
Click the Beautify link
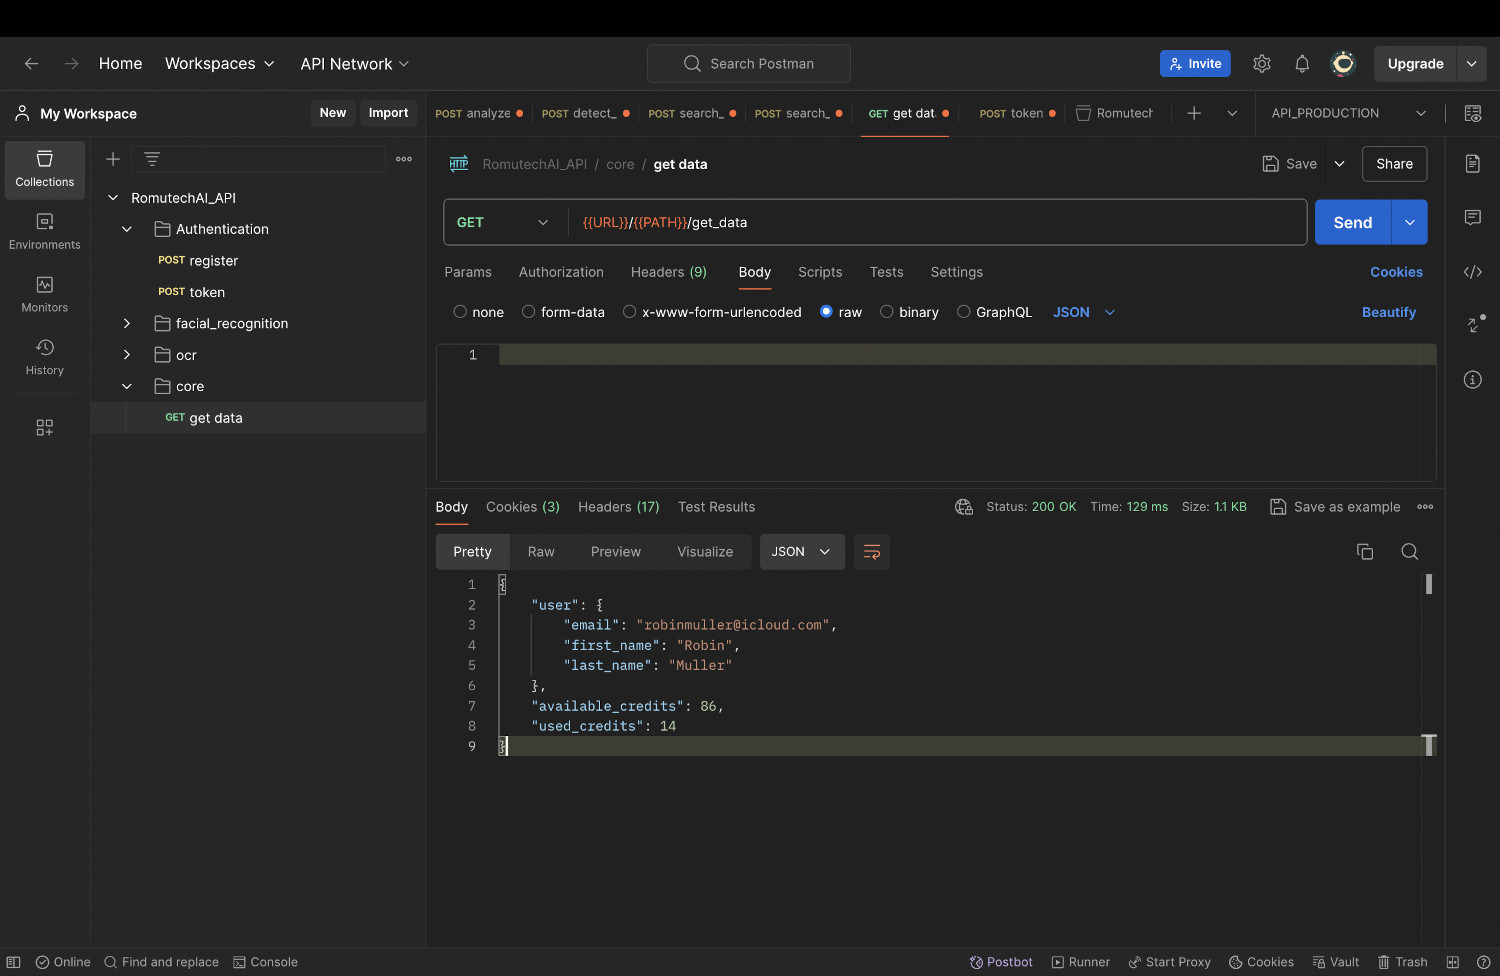coord(1388,312)
